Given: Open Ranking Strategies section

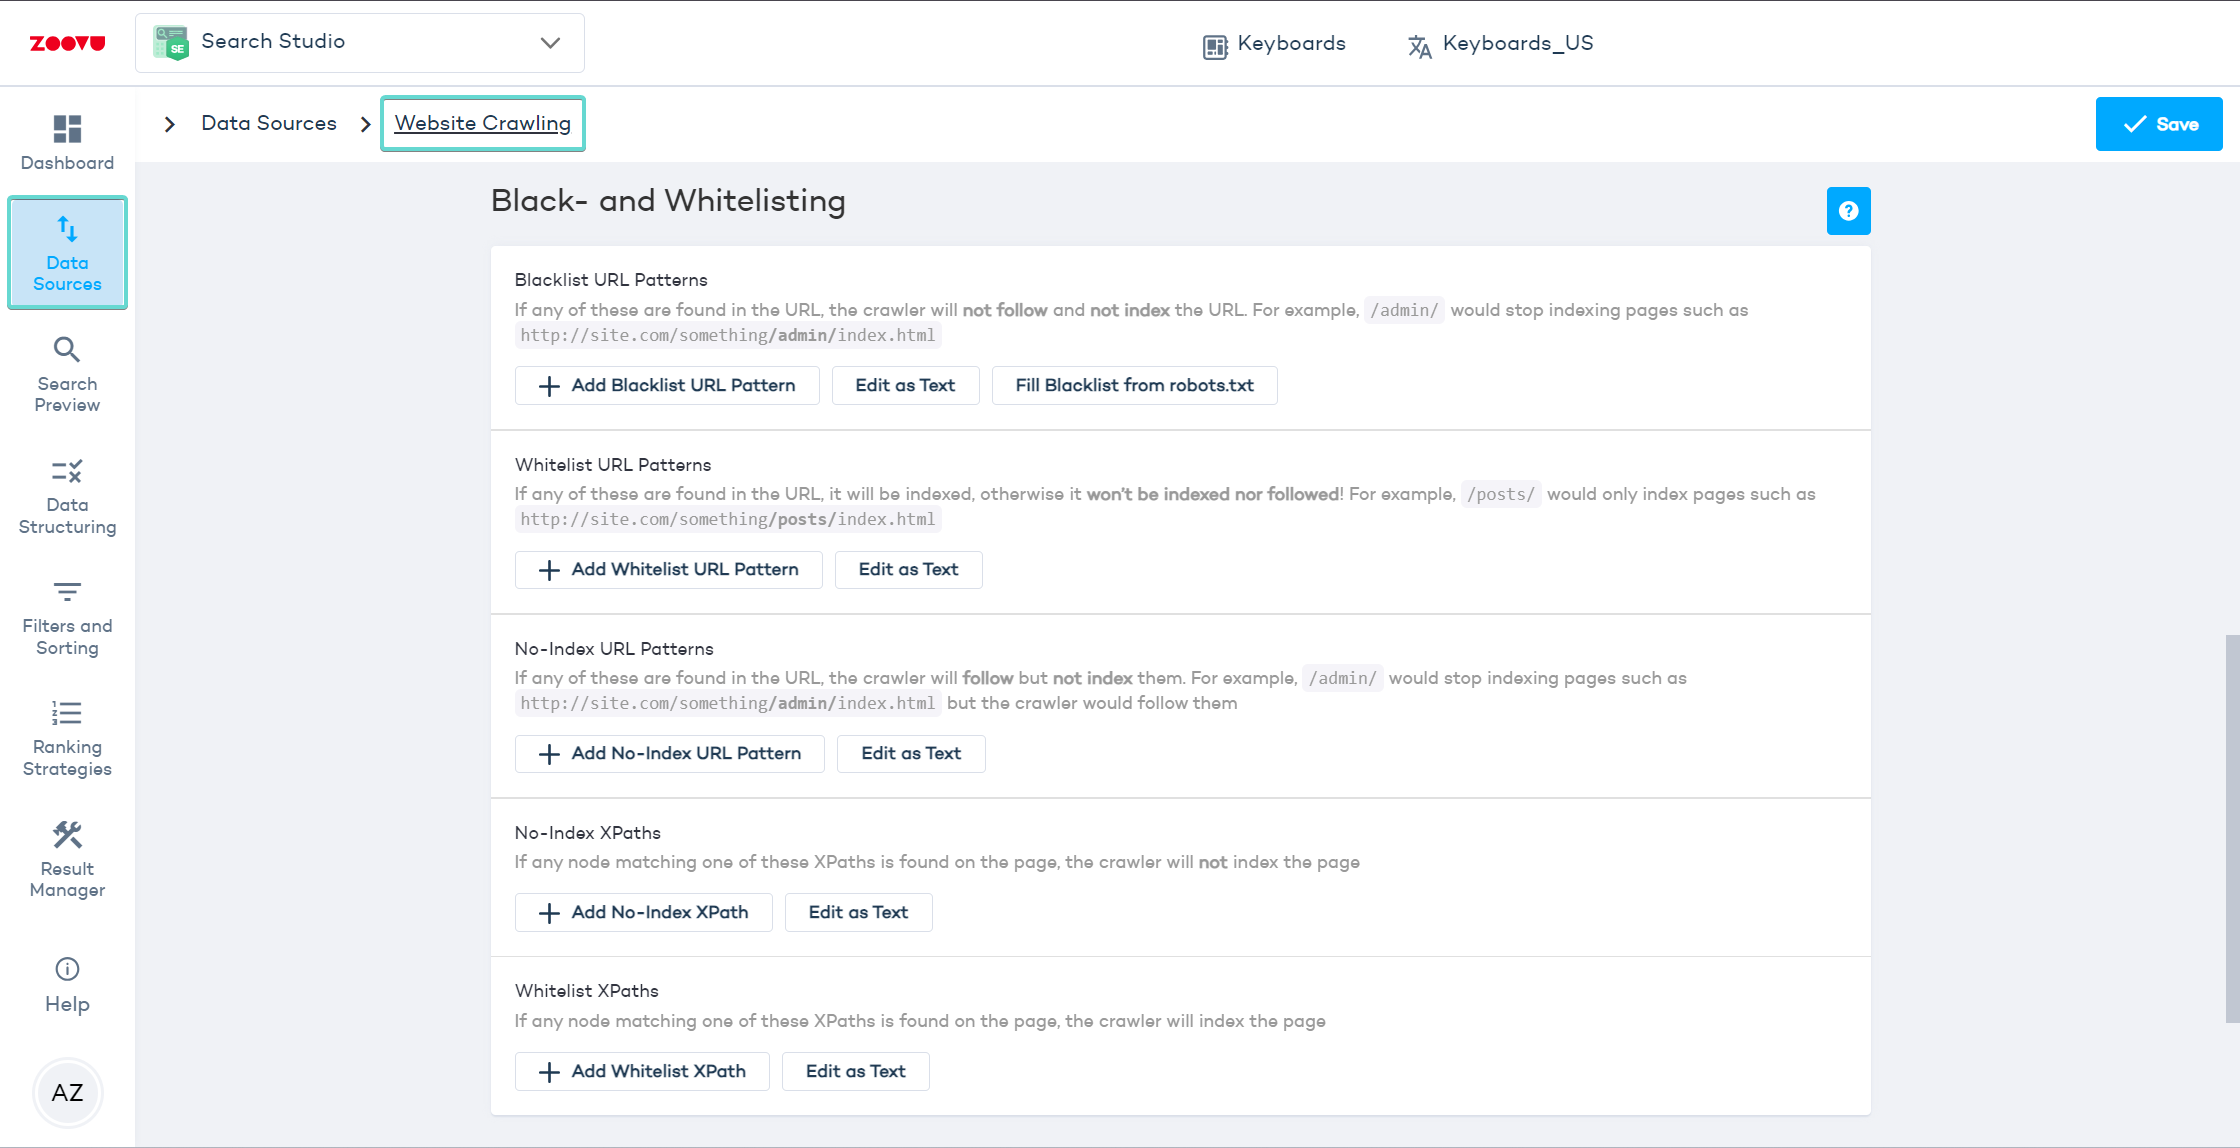Looking at the screenshot, I should pyautogui.click(x=67, y=738).
